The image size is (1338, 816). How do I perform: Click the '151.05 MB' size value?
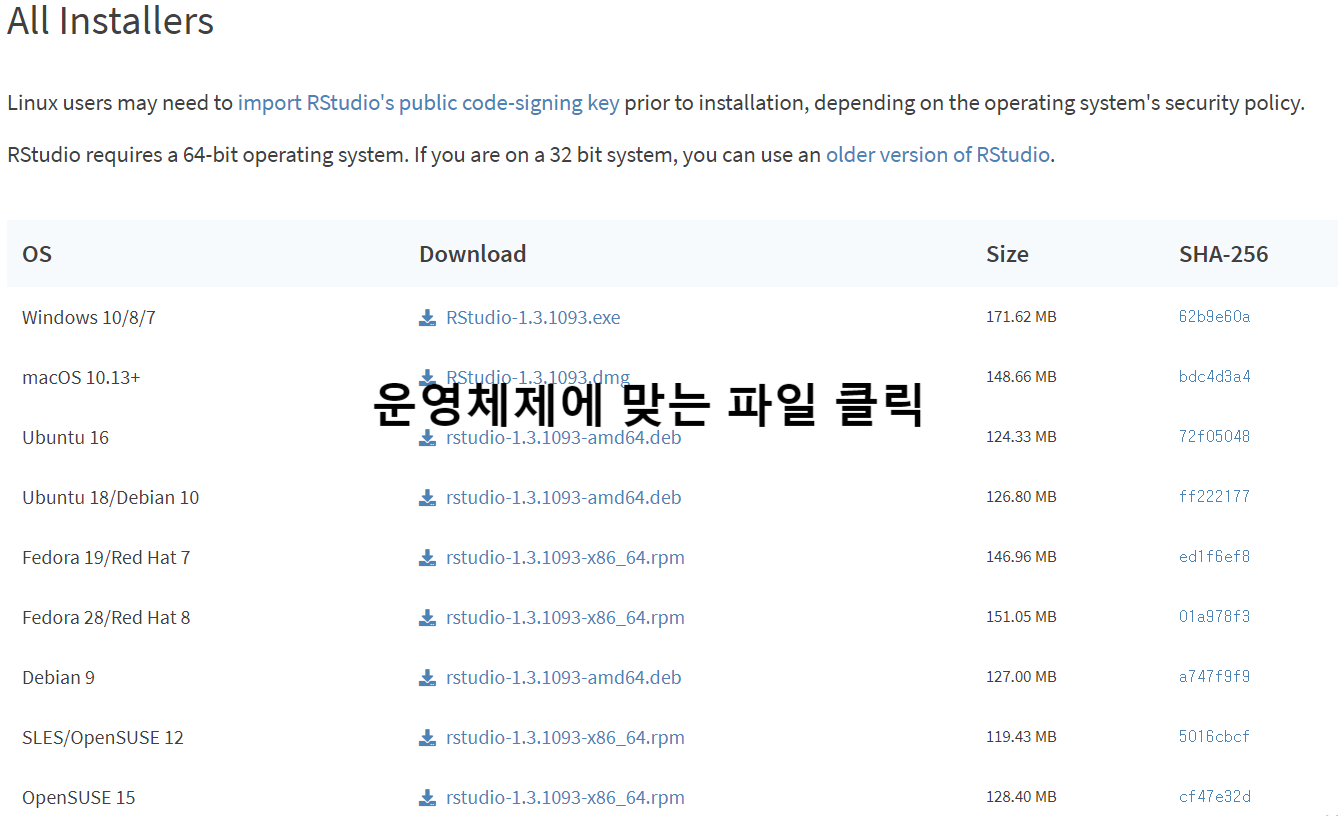(x=1021, y=617)
